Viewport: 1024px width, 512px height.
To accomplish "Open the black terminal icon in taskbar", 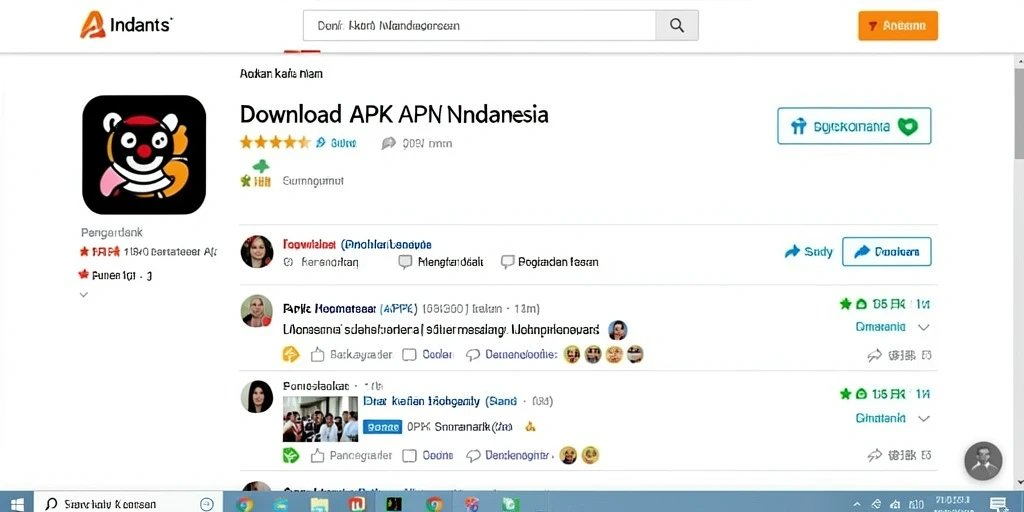I will (x=394, y=504).
